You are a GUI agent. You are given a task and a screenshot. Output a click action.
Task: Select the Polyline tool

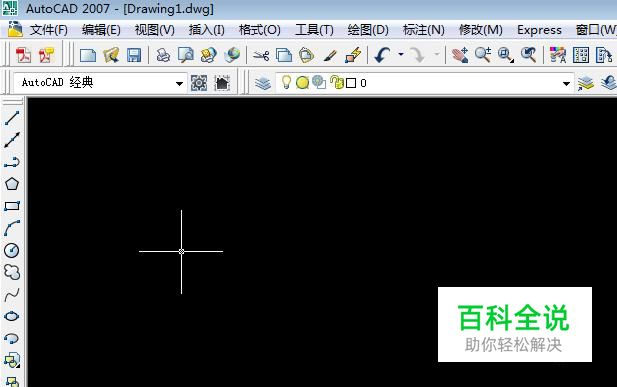pos(12,162)
